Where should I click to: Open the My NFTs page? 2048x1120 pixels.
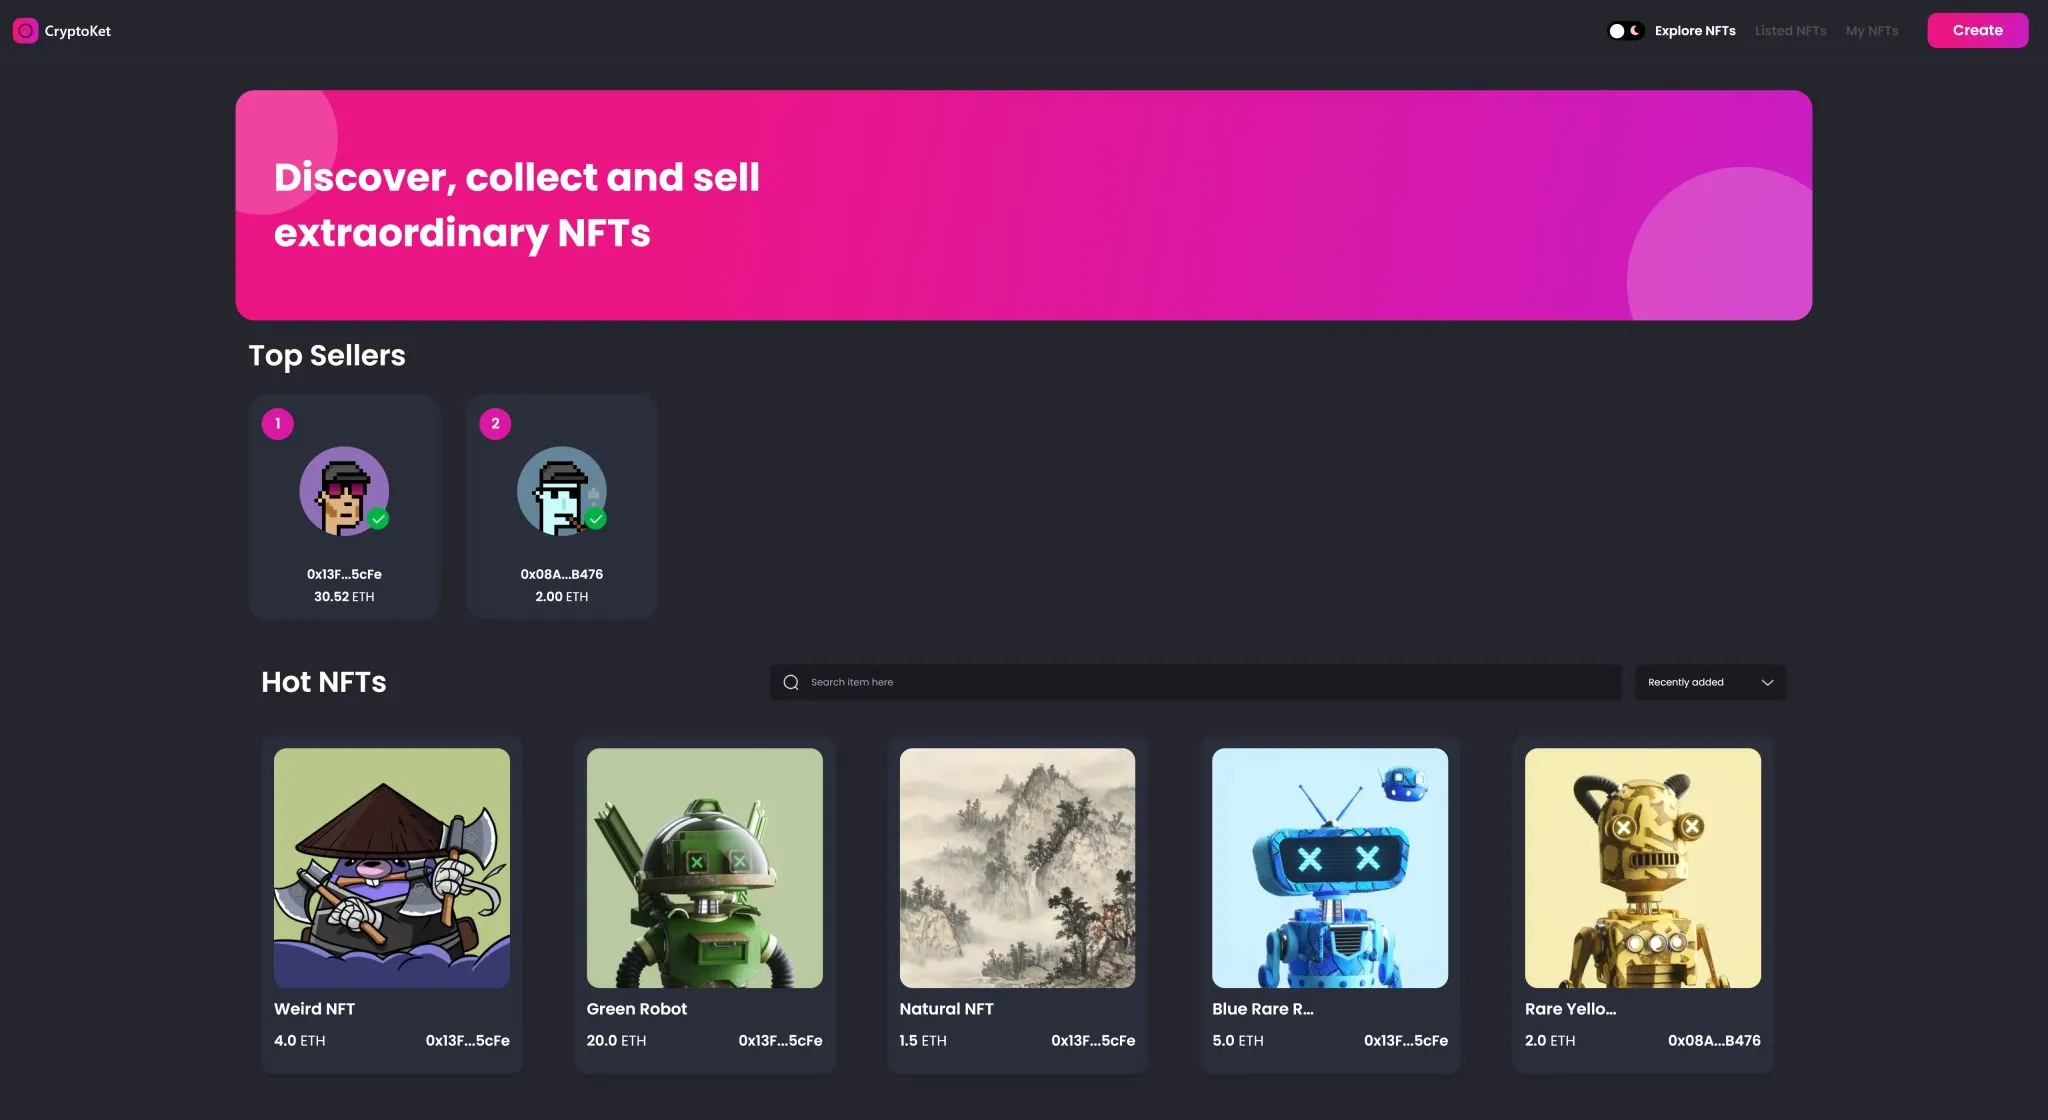[x=1871, y=31]
